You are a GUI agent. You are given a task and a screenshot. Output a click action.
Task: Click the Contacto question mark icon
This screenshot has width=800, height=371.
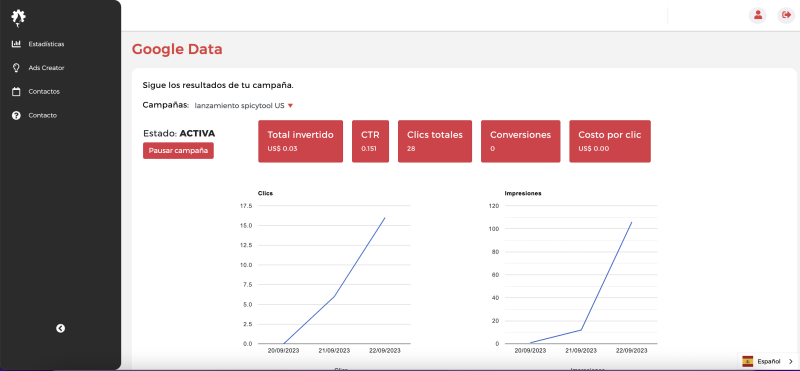[x=16, y=115]
